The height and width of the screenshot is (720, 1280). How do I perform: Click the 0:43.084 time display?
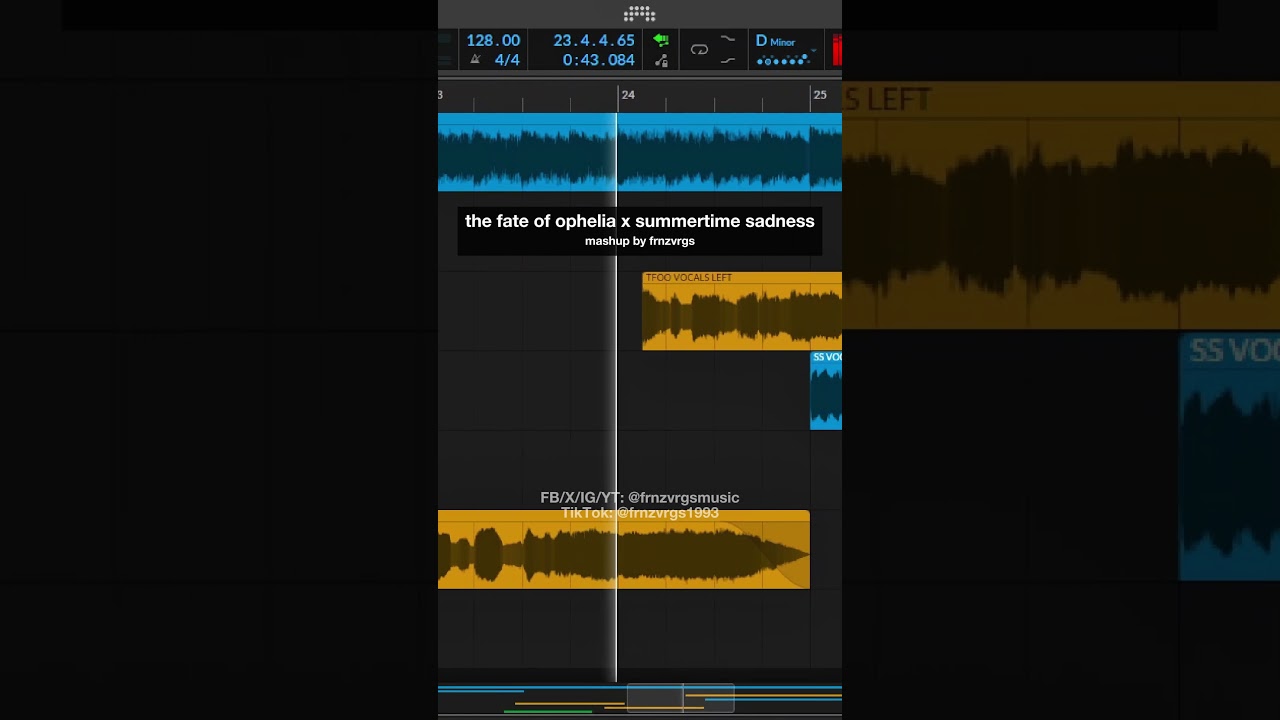click(598, 60)
